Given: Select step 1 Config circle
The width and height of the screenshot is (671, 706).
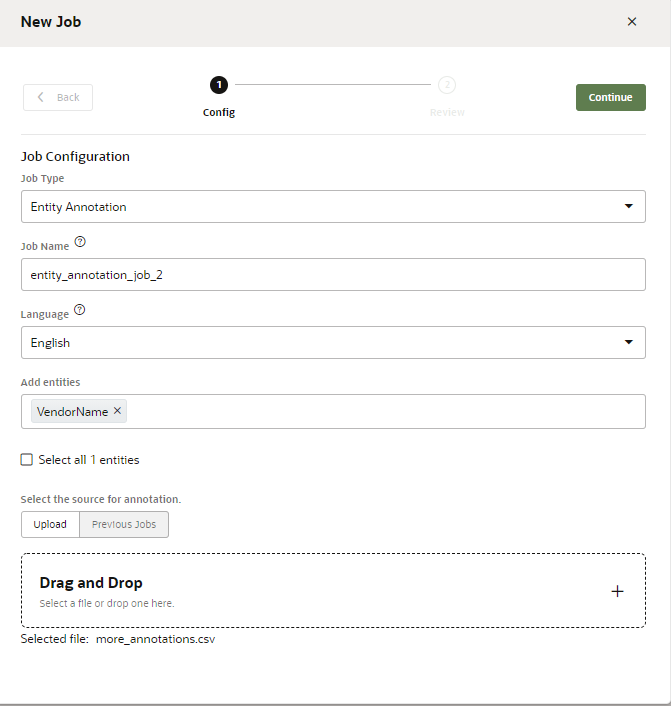Looking at the screenshot, I should (x=219, y=85).
